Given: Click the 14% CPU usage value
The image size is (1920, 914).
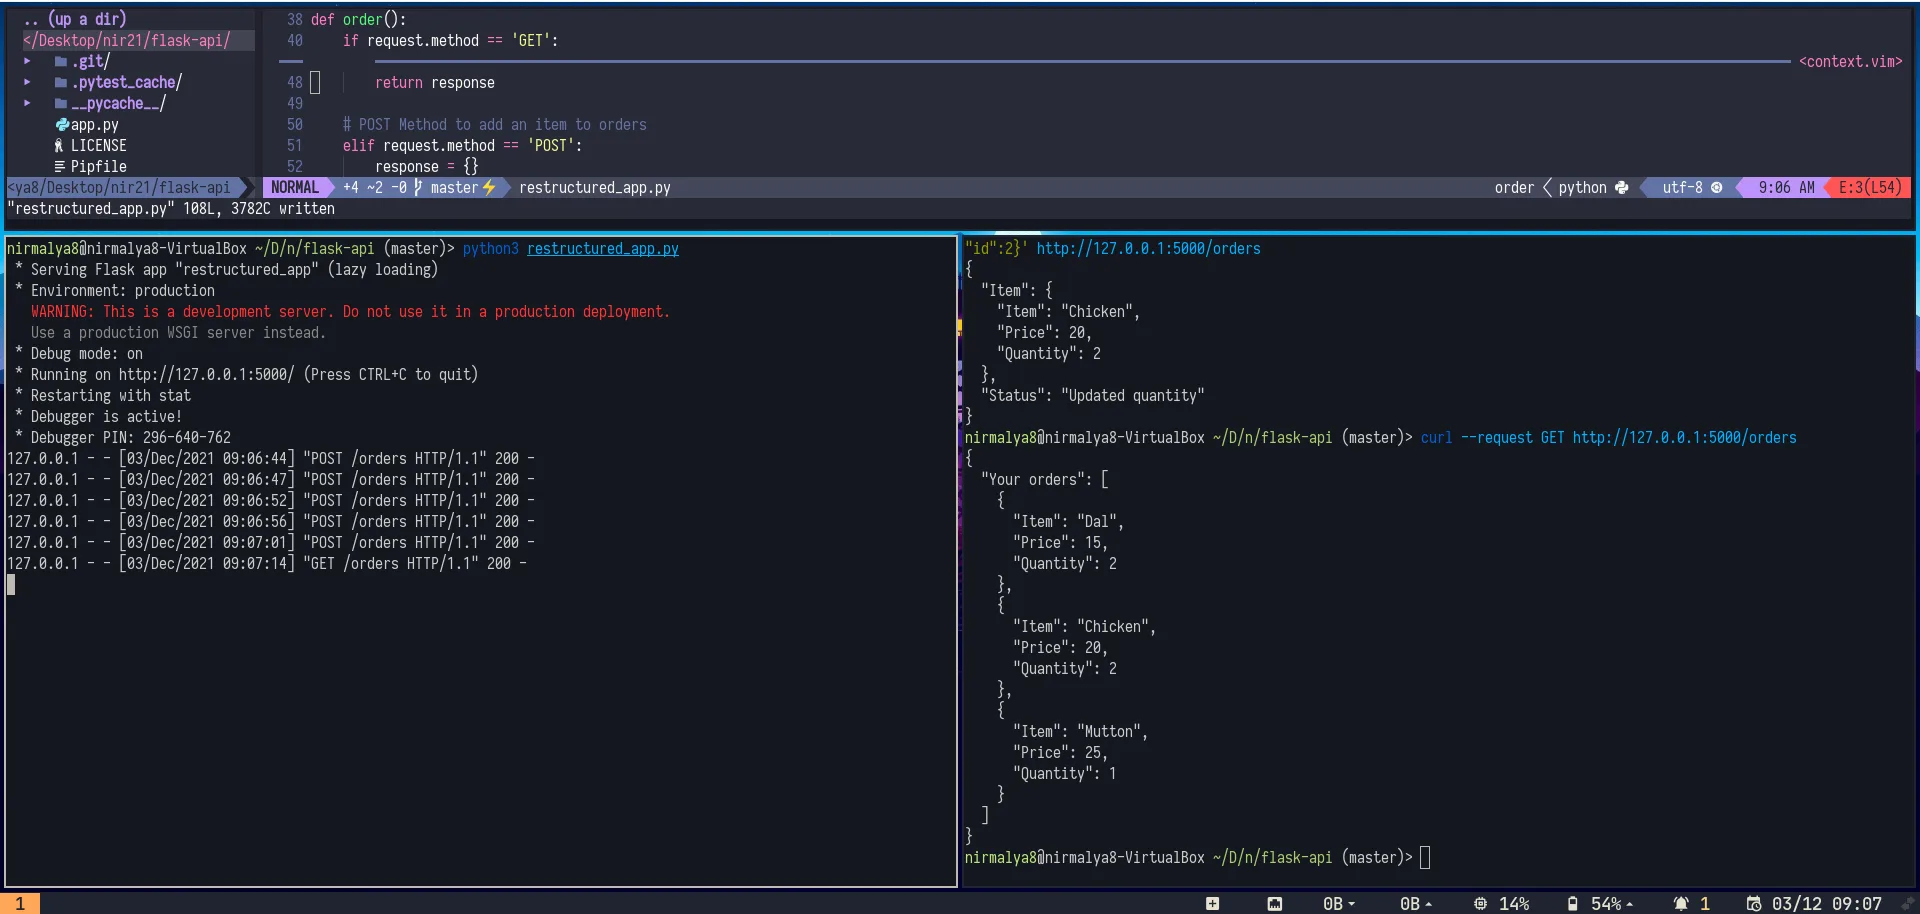Looking at the screenshot, I should [1514, 903].
